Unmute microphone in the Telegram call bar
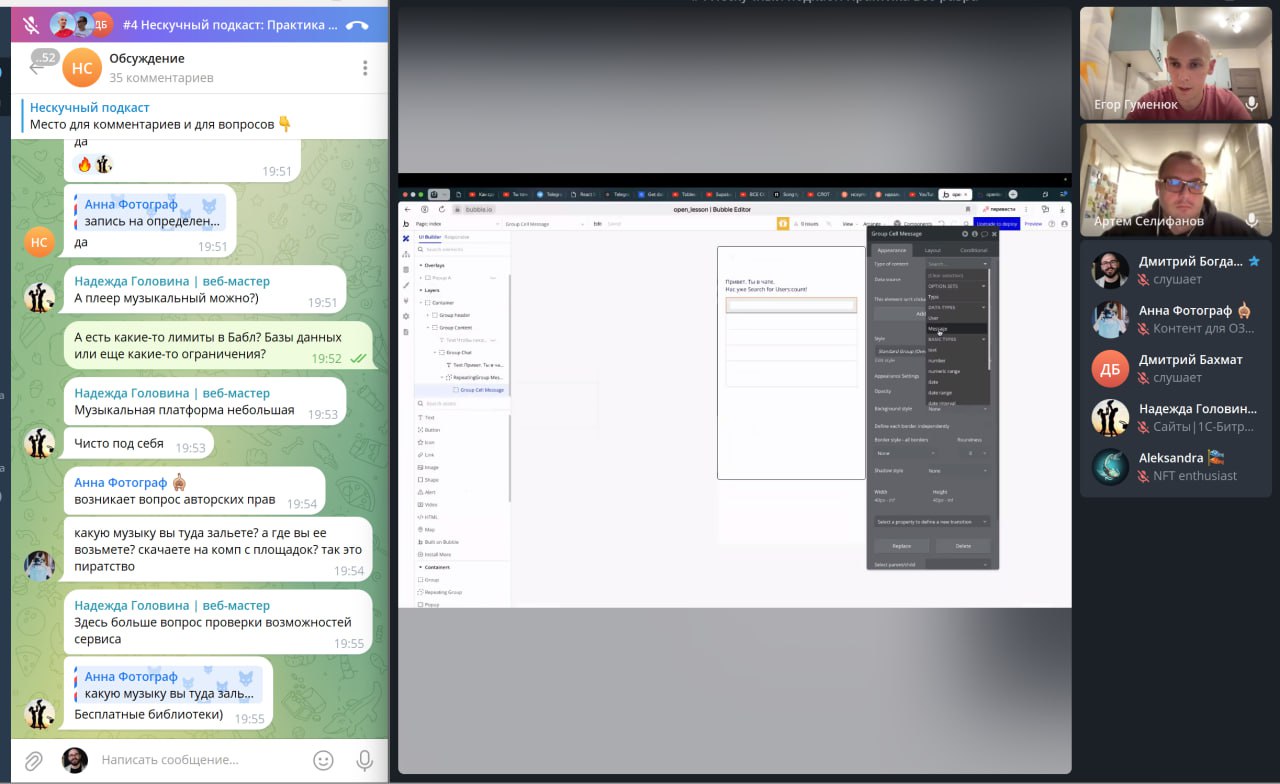1280x784 pixels. pos(31,25)
